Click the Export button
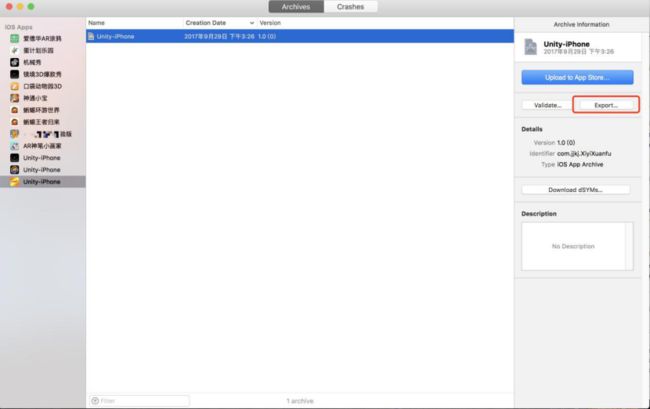 (606, 105)
